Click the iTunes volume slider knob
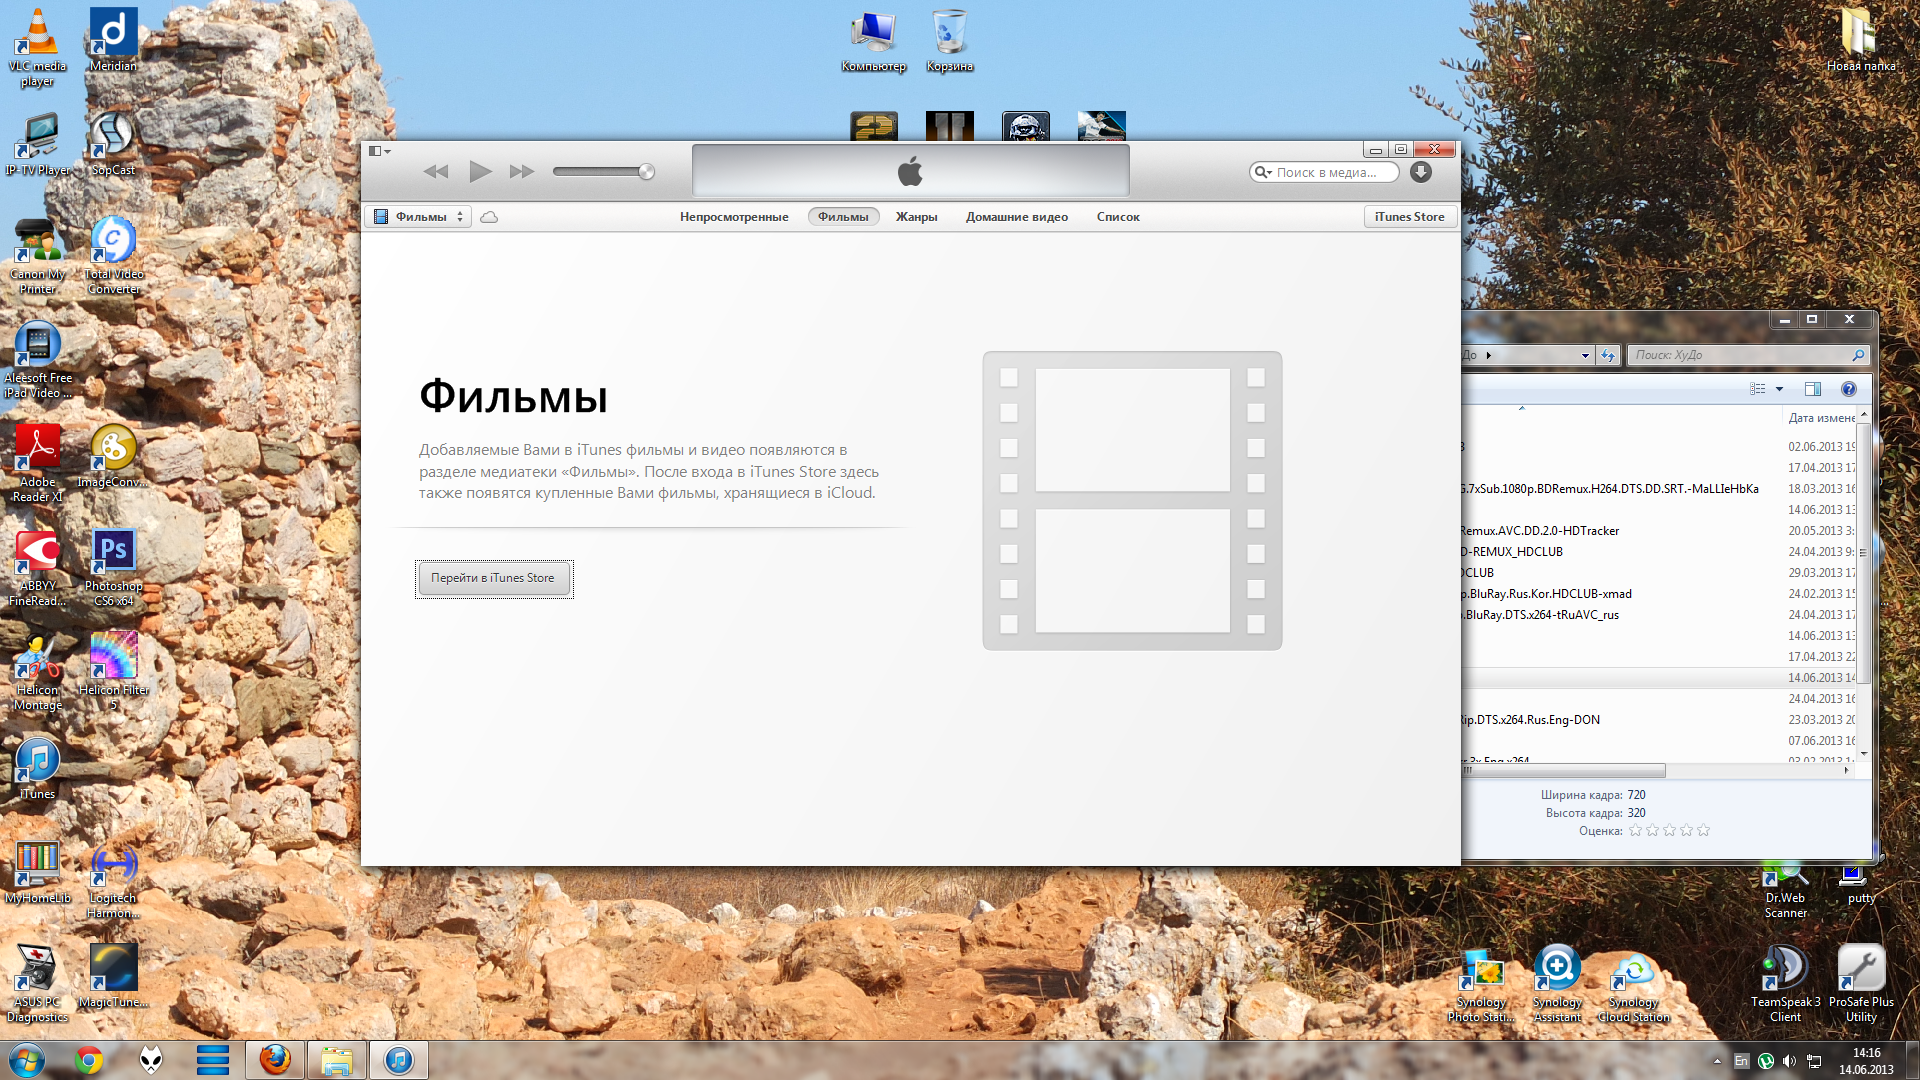 coord(646,172)
